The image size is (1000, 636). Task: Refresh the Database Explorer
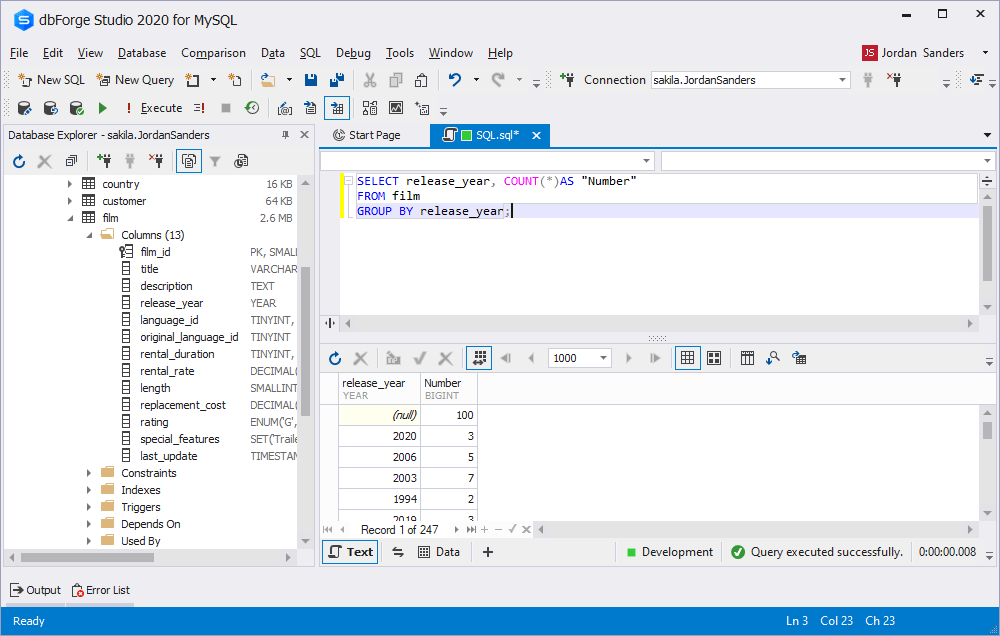(18, 160)
